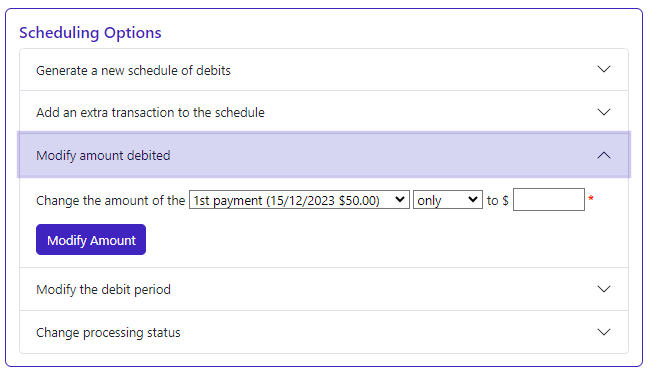
Task: Click the chevron icon for Add an extra transaction
Action: point(604,112)
